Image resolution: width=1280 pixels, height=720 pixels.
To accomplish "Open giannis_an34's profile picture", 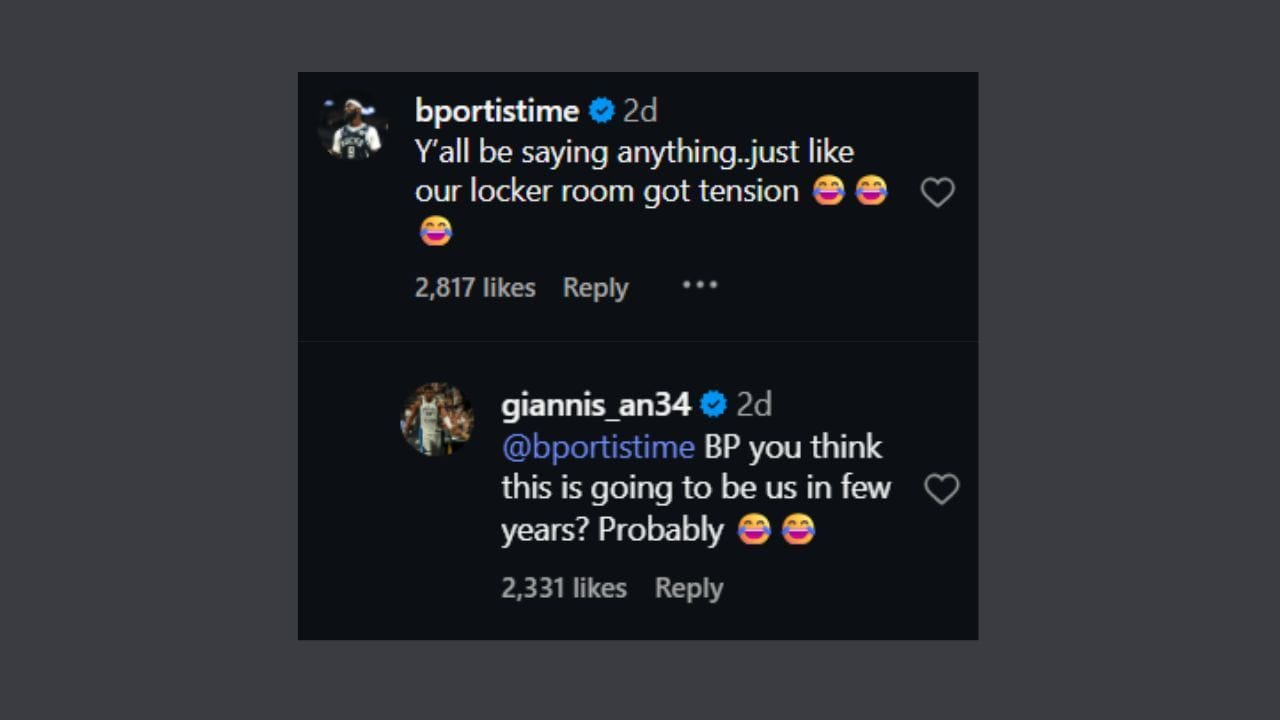I will 437,419.
